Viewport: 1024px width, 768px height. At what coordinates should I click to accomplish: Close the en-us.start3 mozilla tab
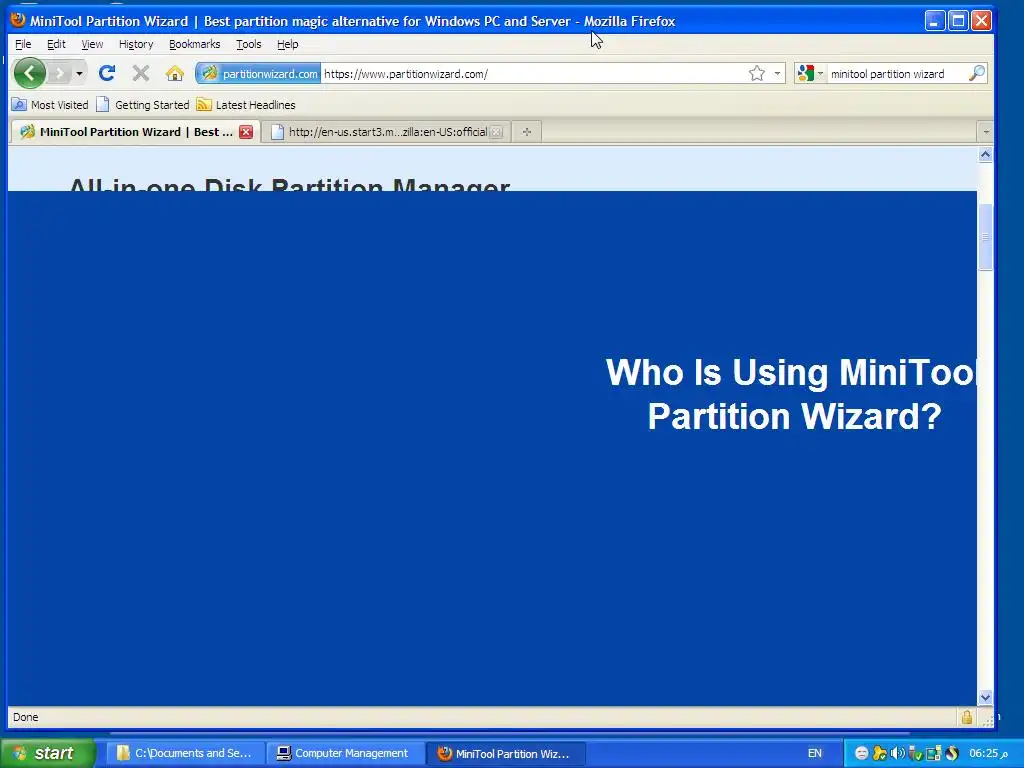[496, 132]
